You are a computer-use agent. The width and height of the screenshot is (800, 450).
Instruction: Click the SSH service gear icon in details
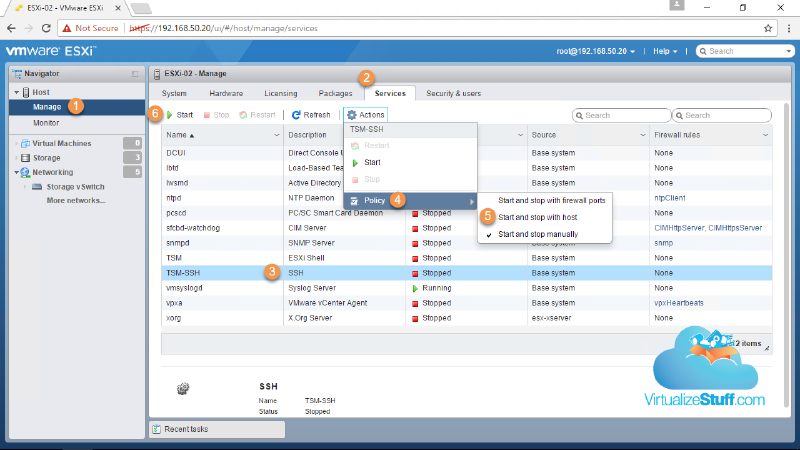[x=183, y=389]
